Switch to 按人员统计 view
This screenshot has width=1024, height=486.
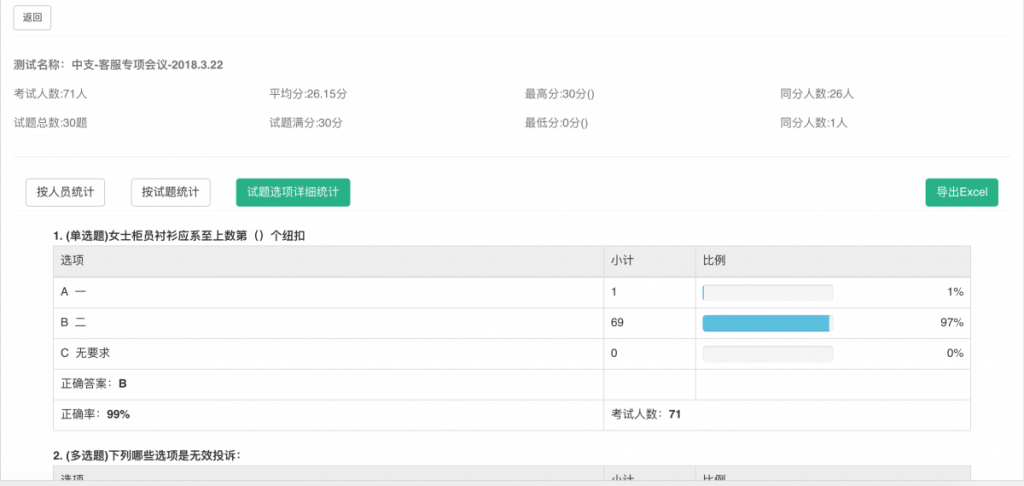(x=65, y=193)
